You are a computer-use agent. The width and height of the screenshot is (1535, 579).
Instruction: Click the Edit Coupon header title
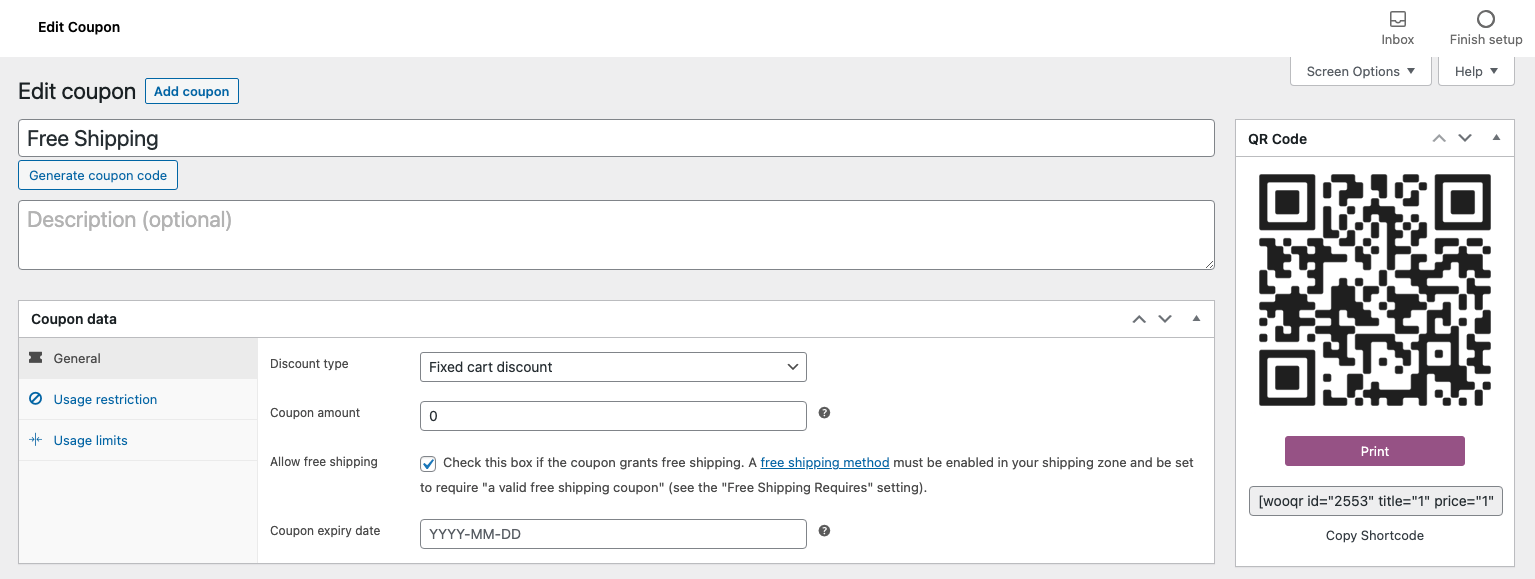(x=79, y=27)
